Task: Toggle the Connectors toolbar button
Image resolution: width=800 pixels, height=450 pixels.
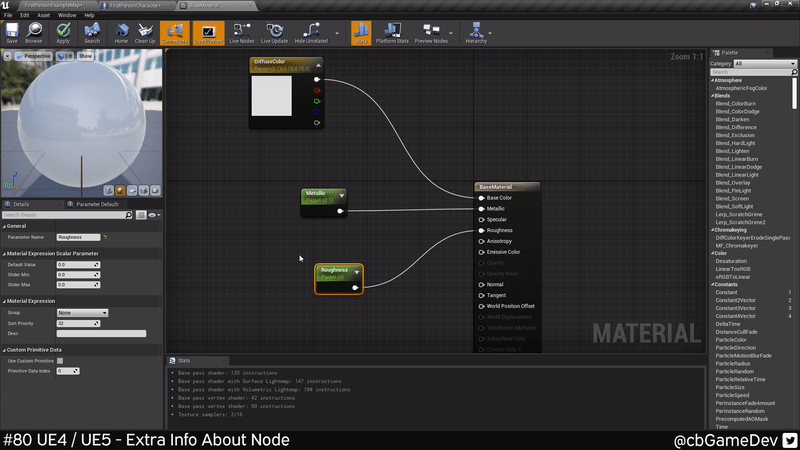Action: tap(174, 33)
